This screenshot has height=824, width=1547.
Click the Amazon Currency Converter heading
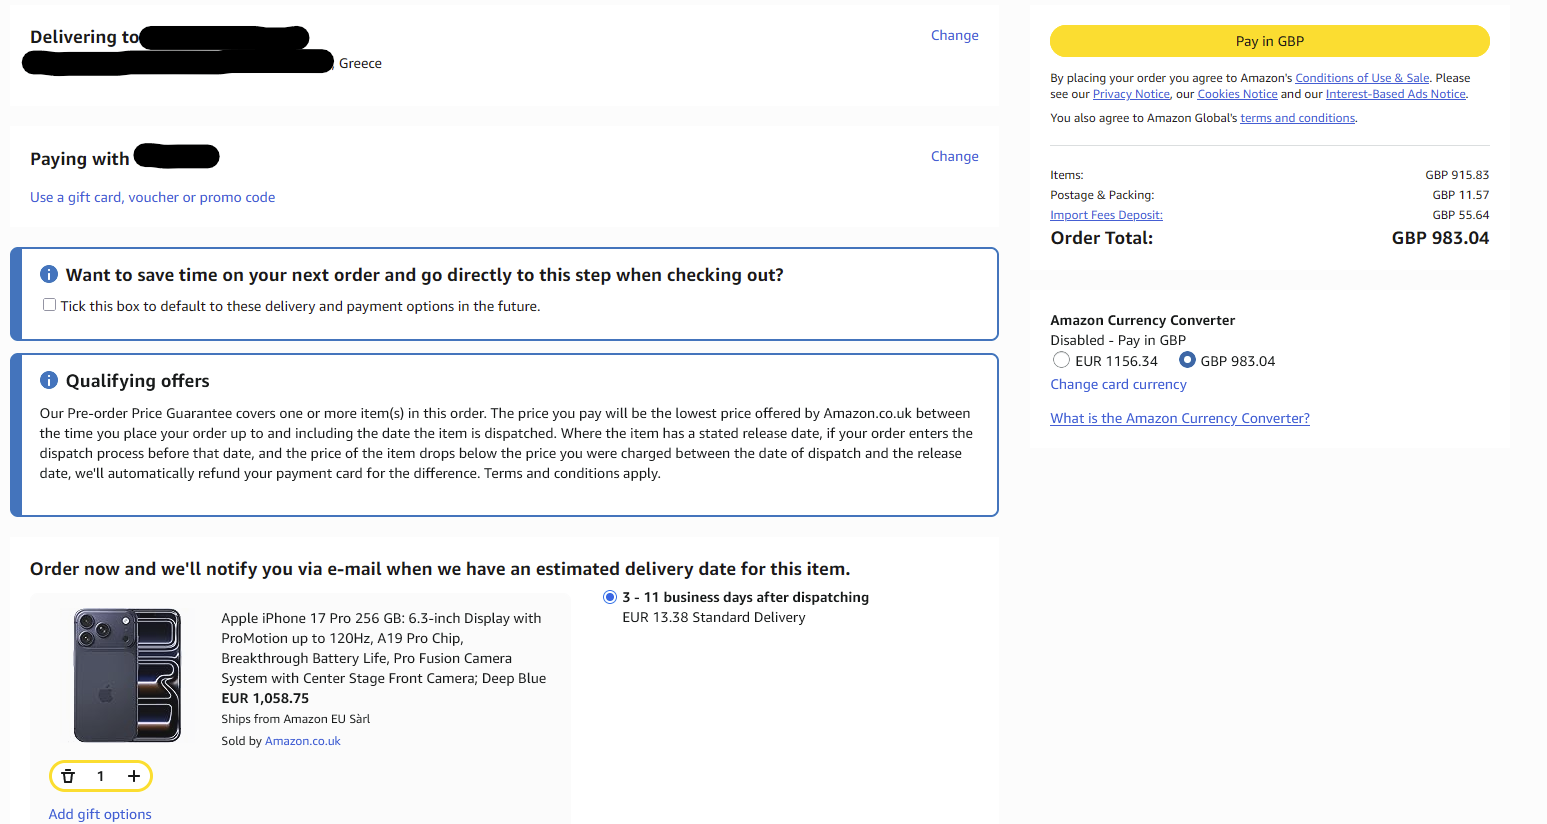[x=1142, y=320]
